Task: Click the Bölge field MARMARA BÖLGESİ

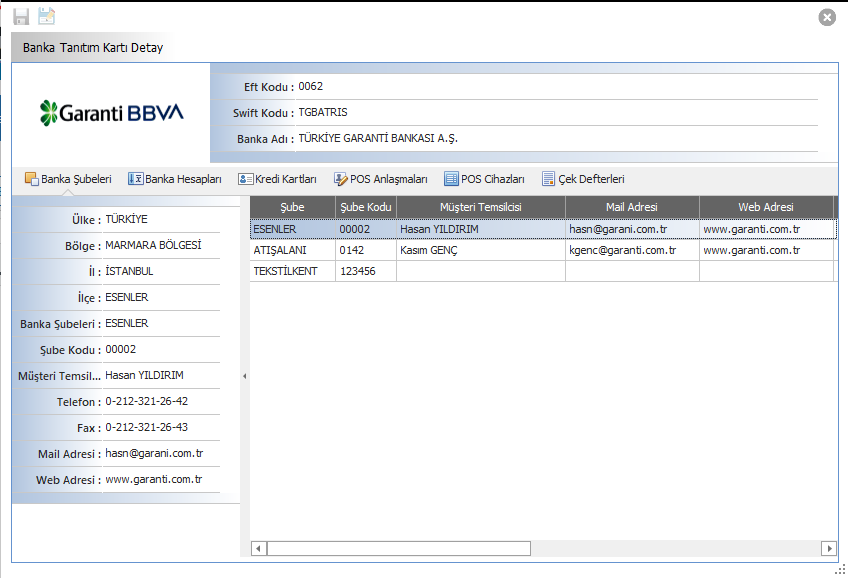Action: [161, 245]
